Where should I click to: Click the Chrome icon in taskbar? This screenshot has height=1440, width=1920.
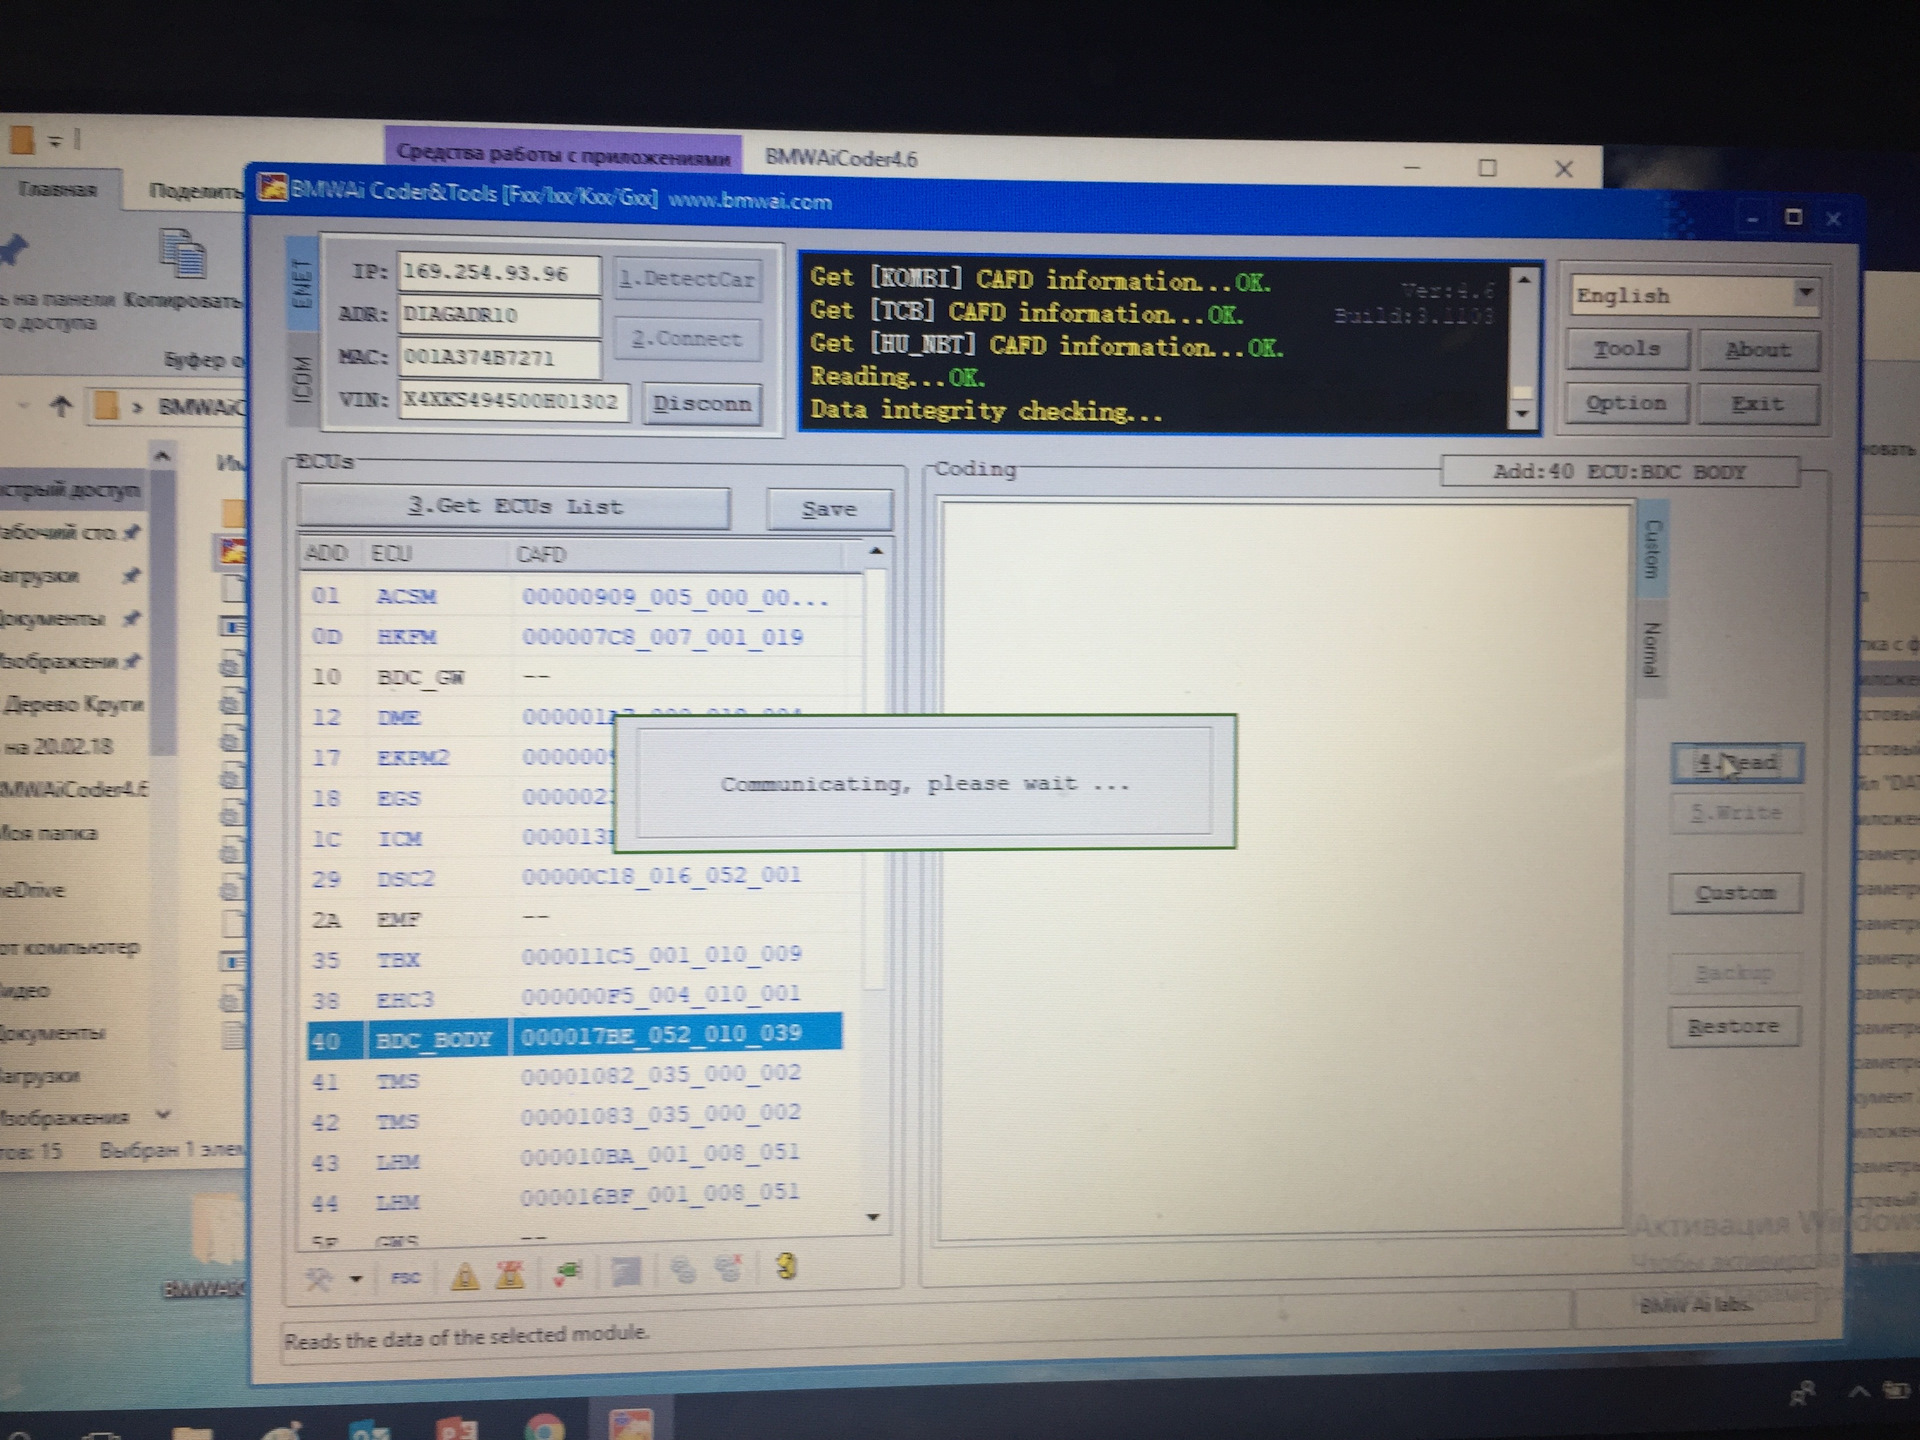544,1428
